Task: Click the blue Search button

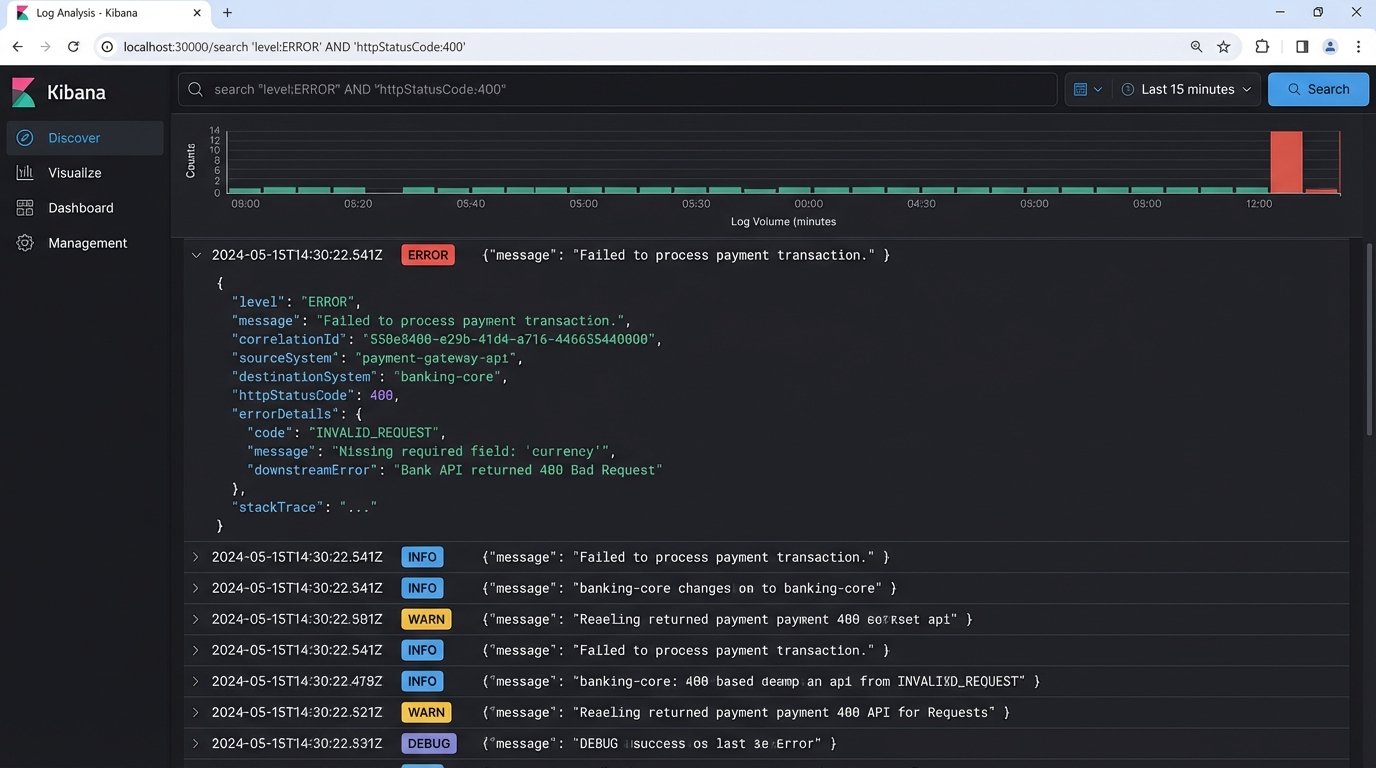Action: [1318, 89]
